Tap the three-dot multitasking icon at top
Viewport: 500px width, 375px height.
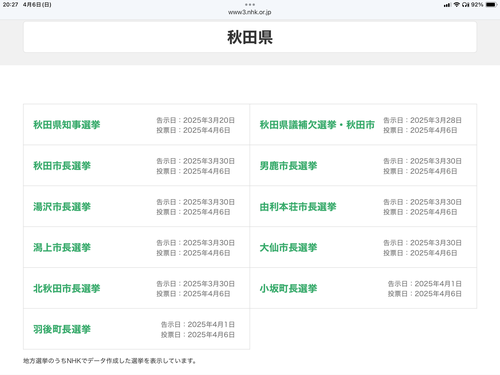tap(250, 5)
